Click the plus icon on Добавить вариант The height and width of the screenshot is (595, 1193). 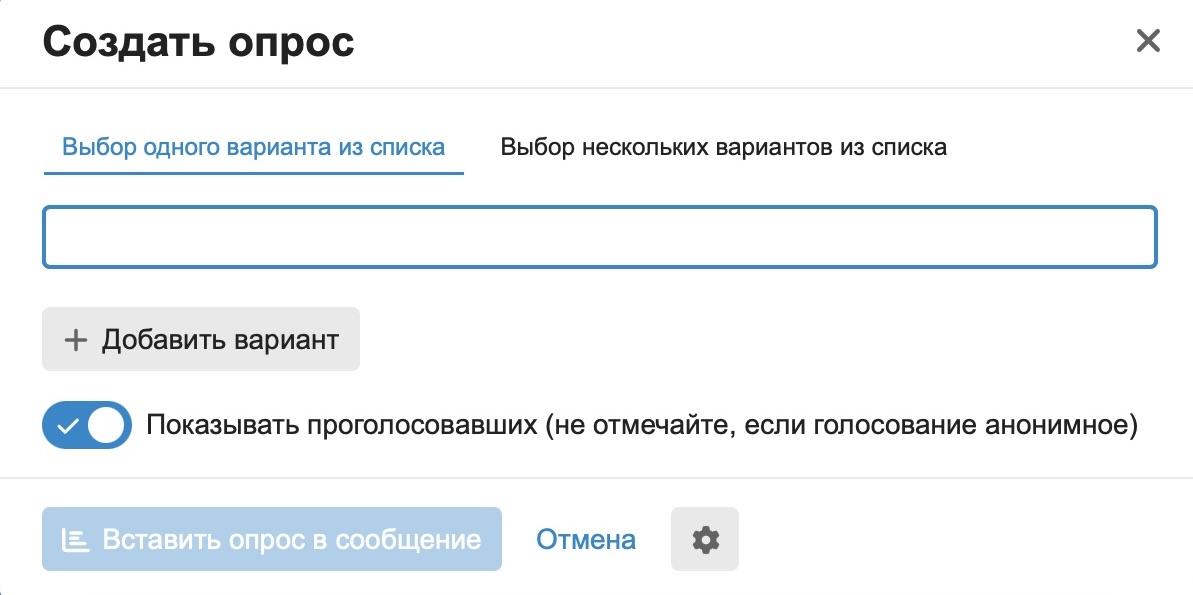[x=75, y=340]
